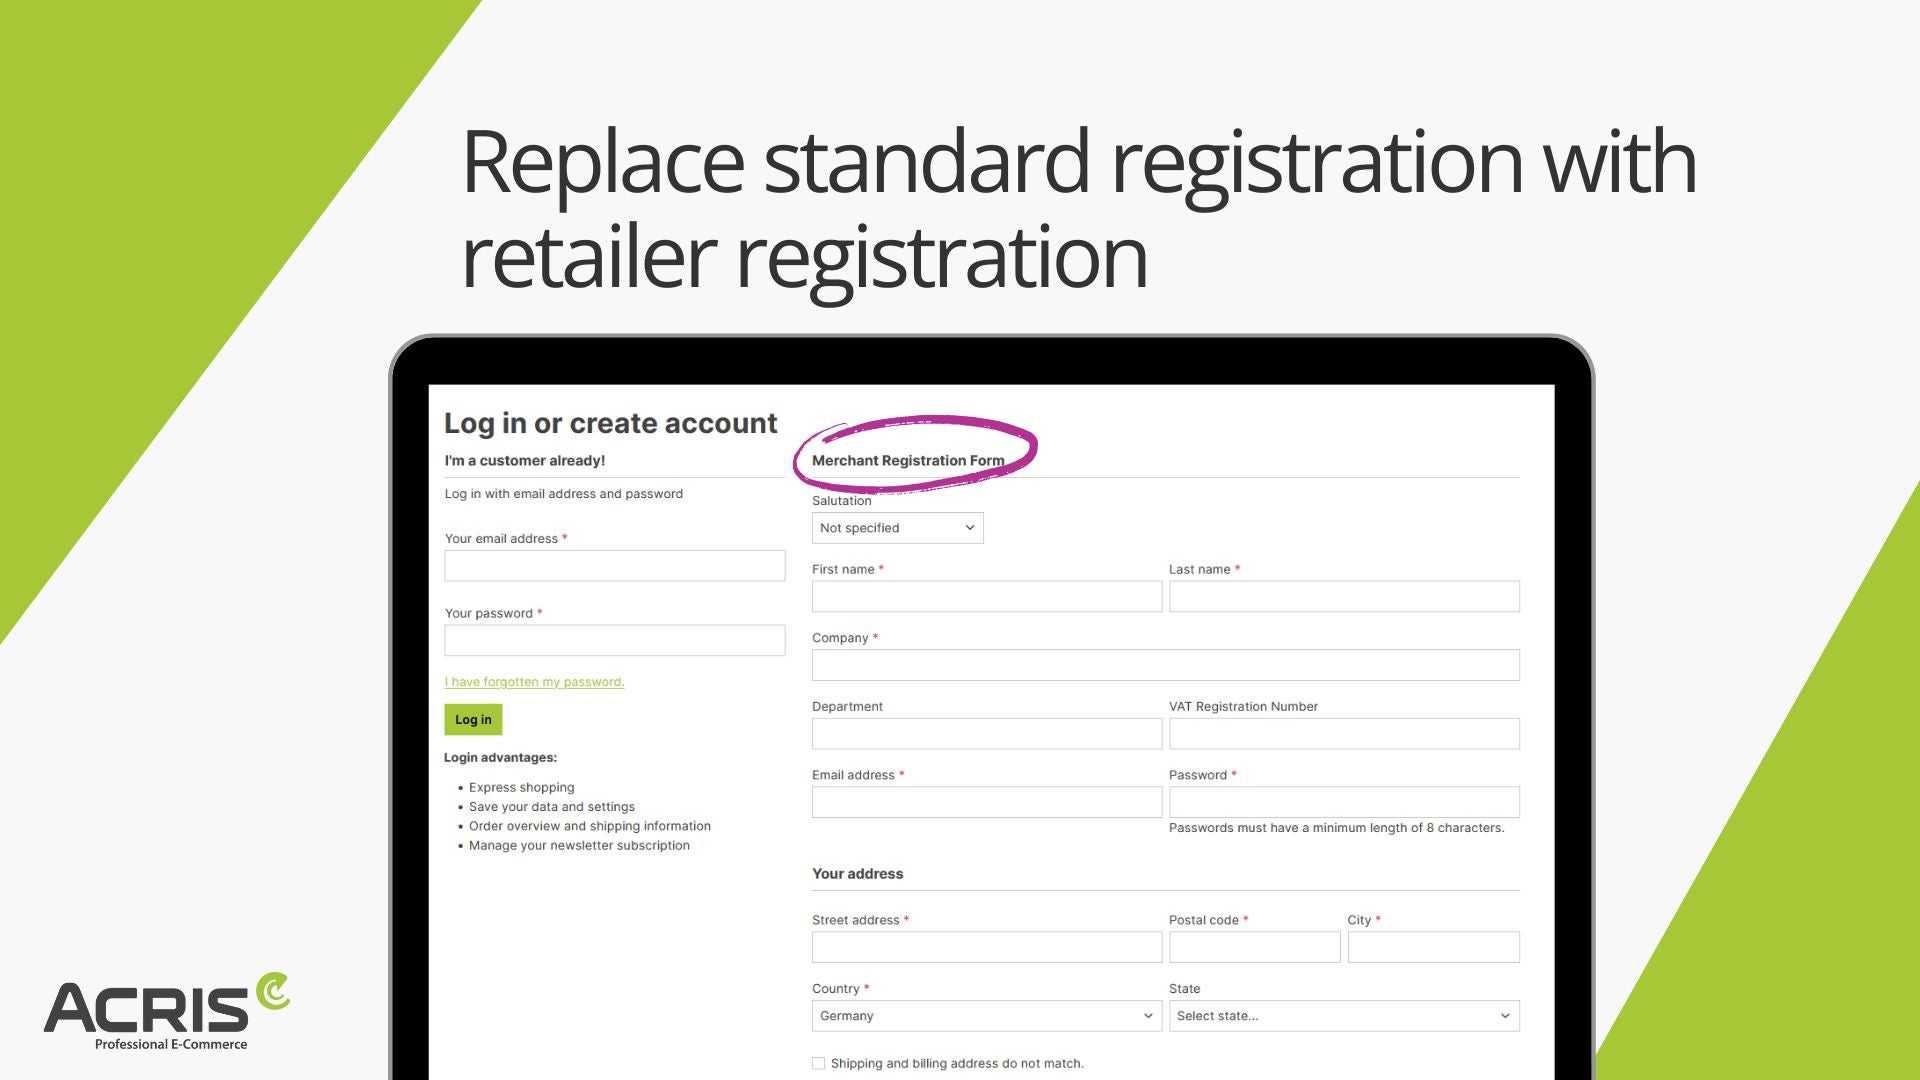
Task: Open the forgotten password link
Action: (x=534, y=682)
